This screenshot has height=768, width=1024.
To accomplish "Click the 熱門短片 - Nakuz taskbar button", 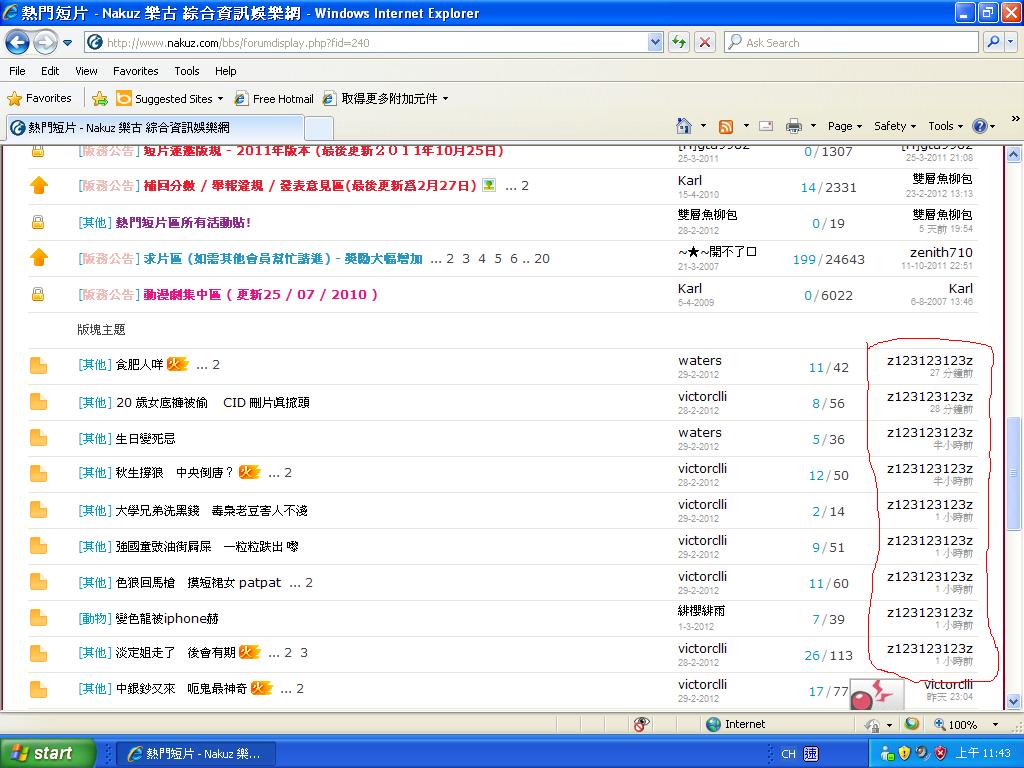I will click(x=196, y=754).
